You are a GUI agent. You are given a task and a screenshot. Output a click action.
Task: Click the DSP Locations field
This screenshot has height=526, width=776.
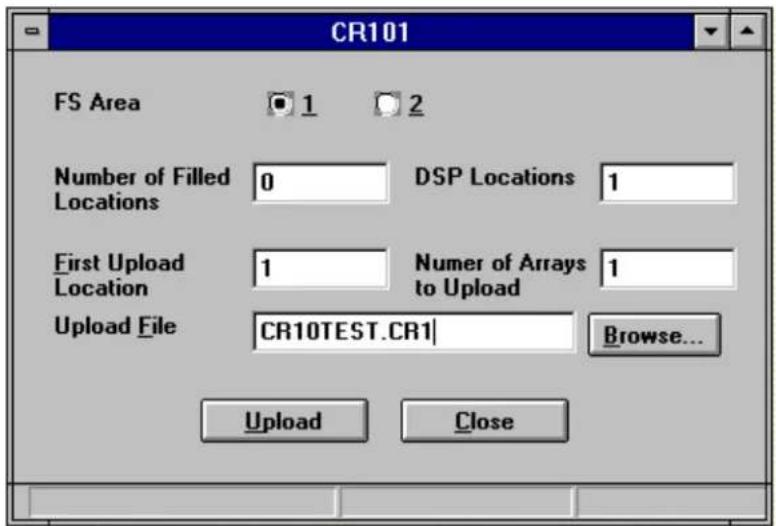[668, 183]
